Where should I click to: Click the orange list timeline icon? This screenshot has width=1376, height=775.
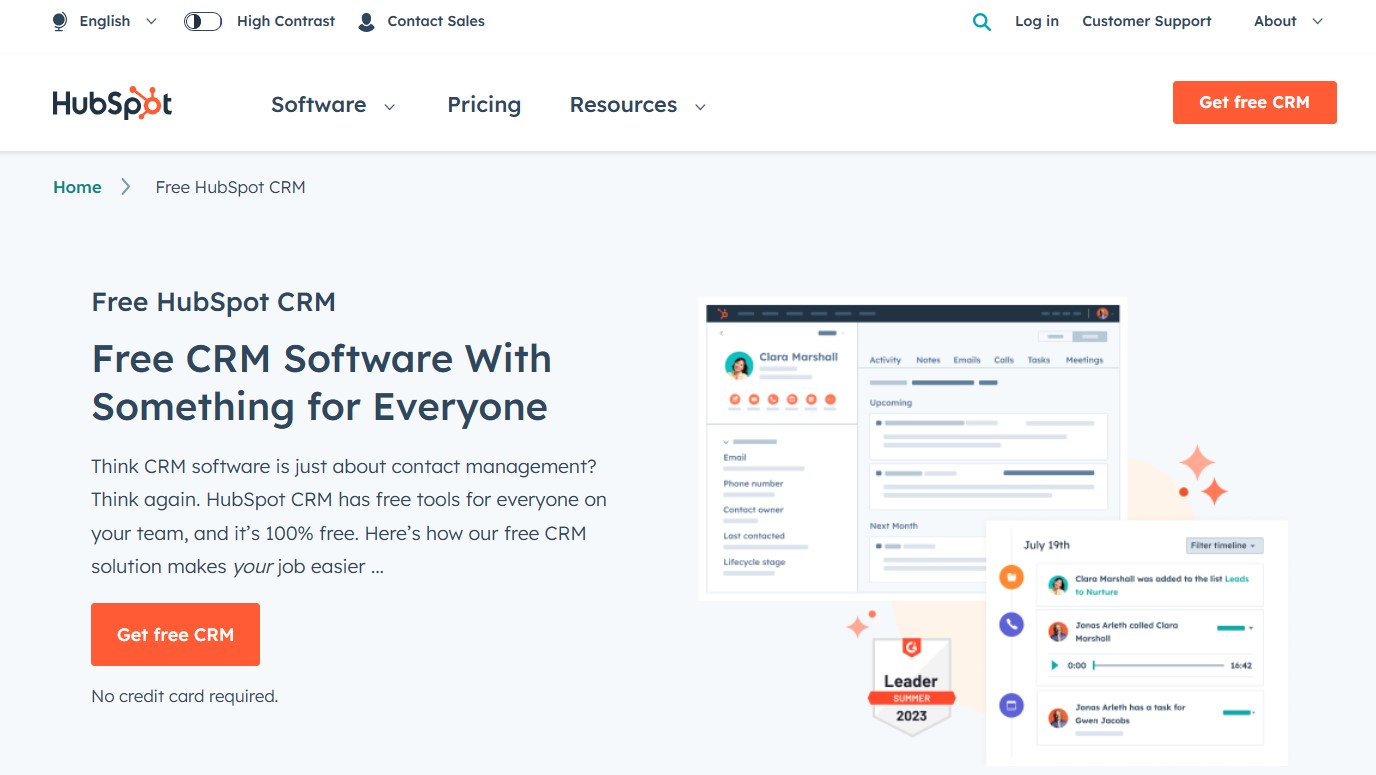coord(1011,577)
